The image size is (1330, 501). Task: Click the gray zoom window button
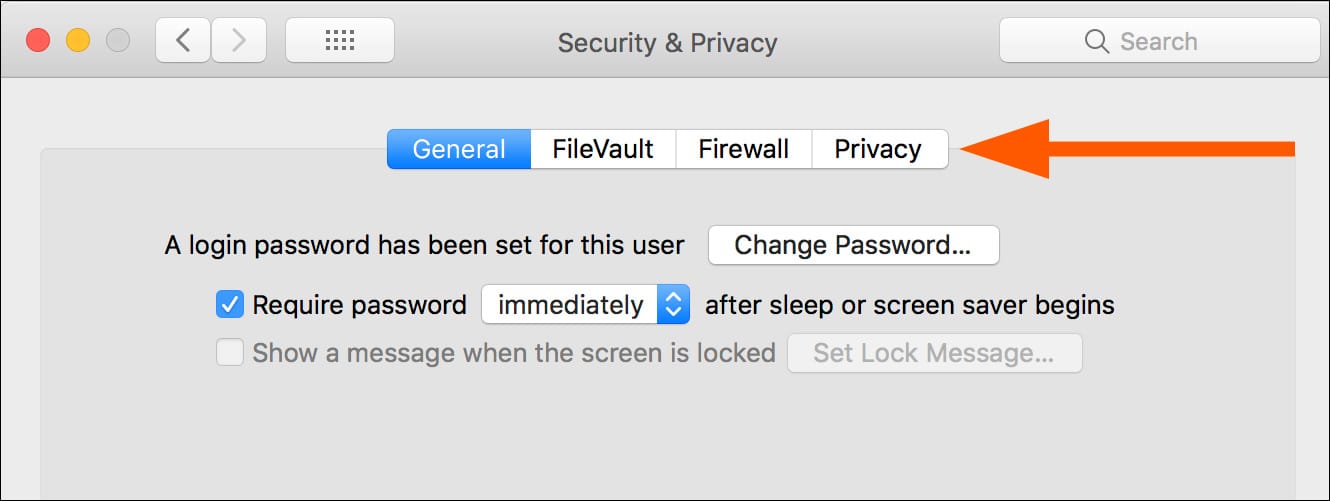pos(118,41)
